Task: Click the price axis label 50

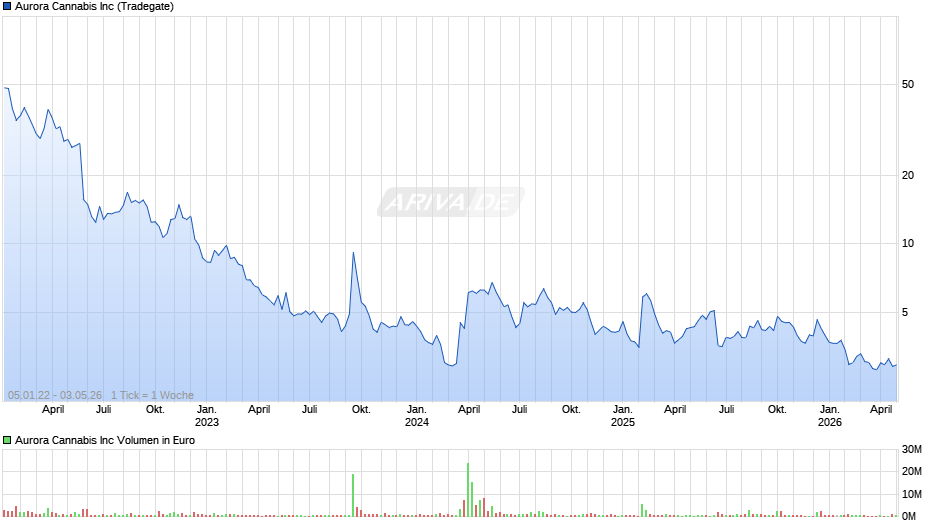Action: (908, 85)
